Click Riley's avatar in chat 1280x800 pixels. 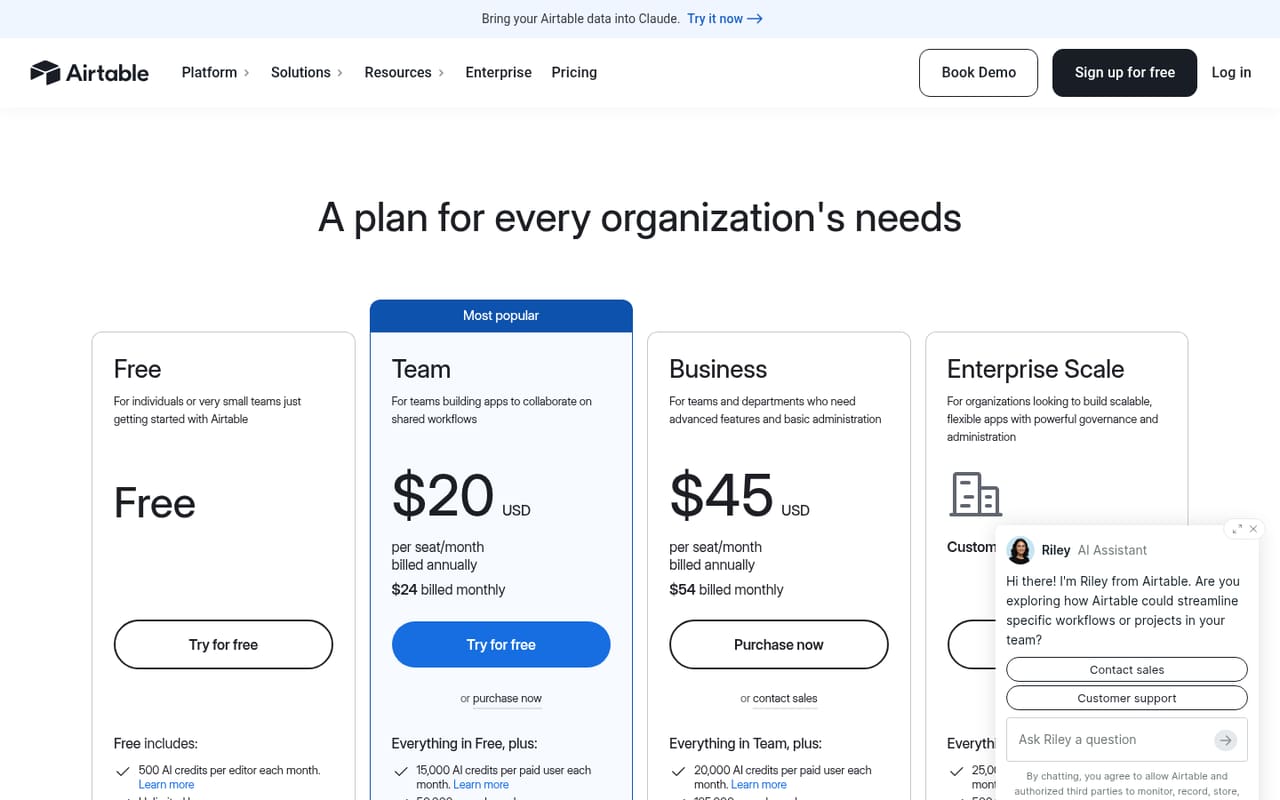tap(1020, 550)
